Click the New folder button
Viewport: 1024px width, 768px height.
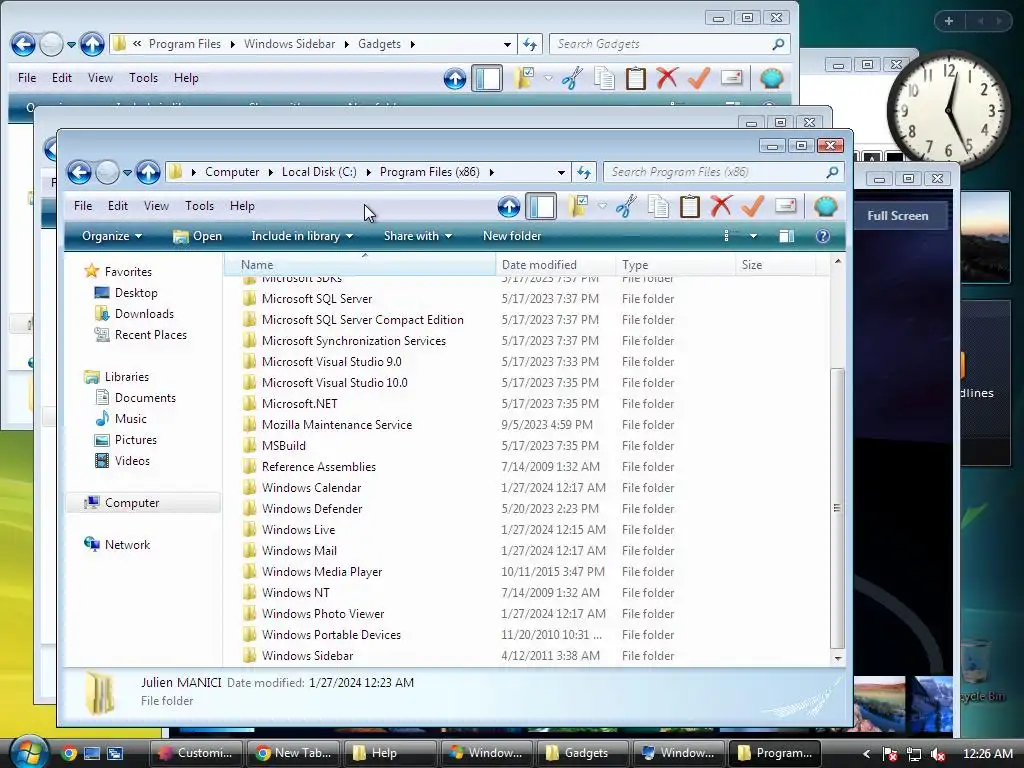[512, 236]
